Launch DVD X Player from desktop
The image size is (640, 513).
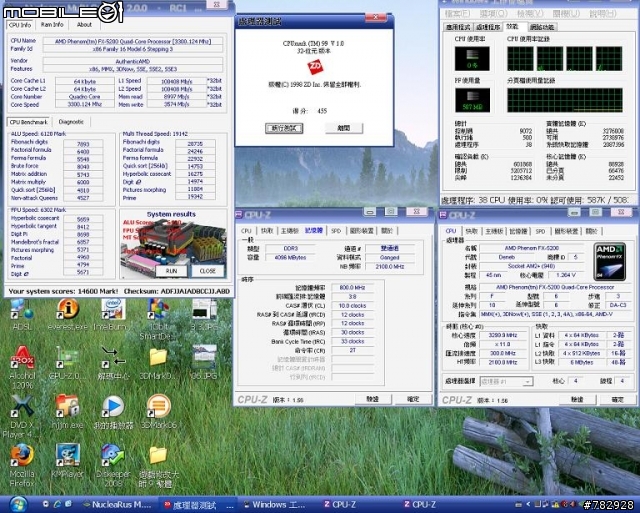pos(21,415)
